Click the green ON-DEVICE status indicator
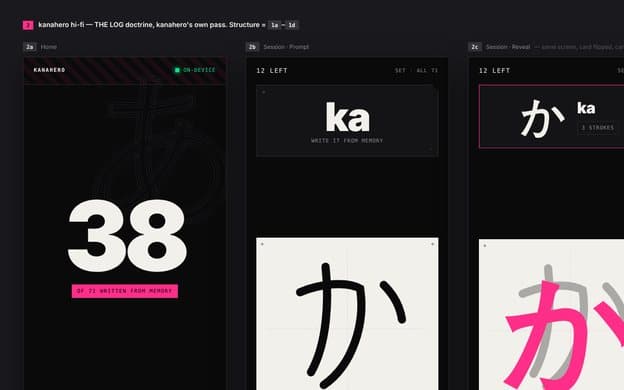This screenshot has width=624, height=390. tap(195, 70)
